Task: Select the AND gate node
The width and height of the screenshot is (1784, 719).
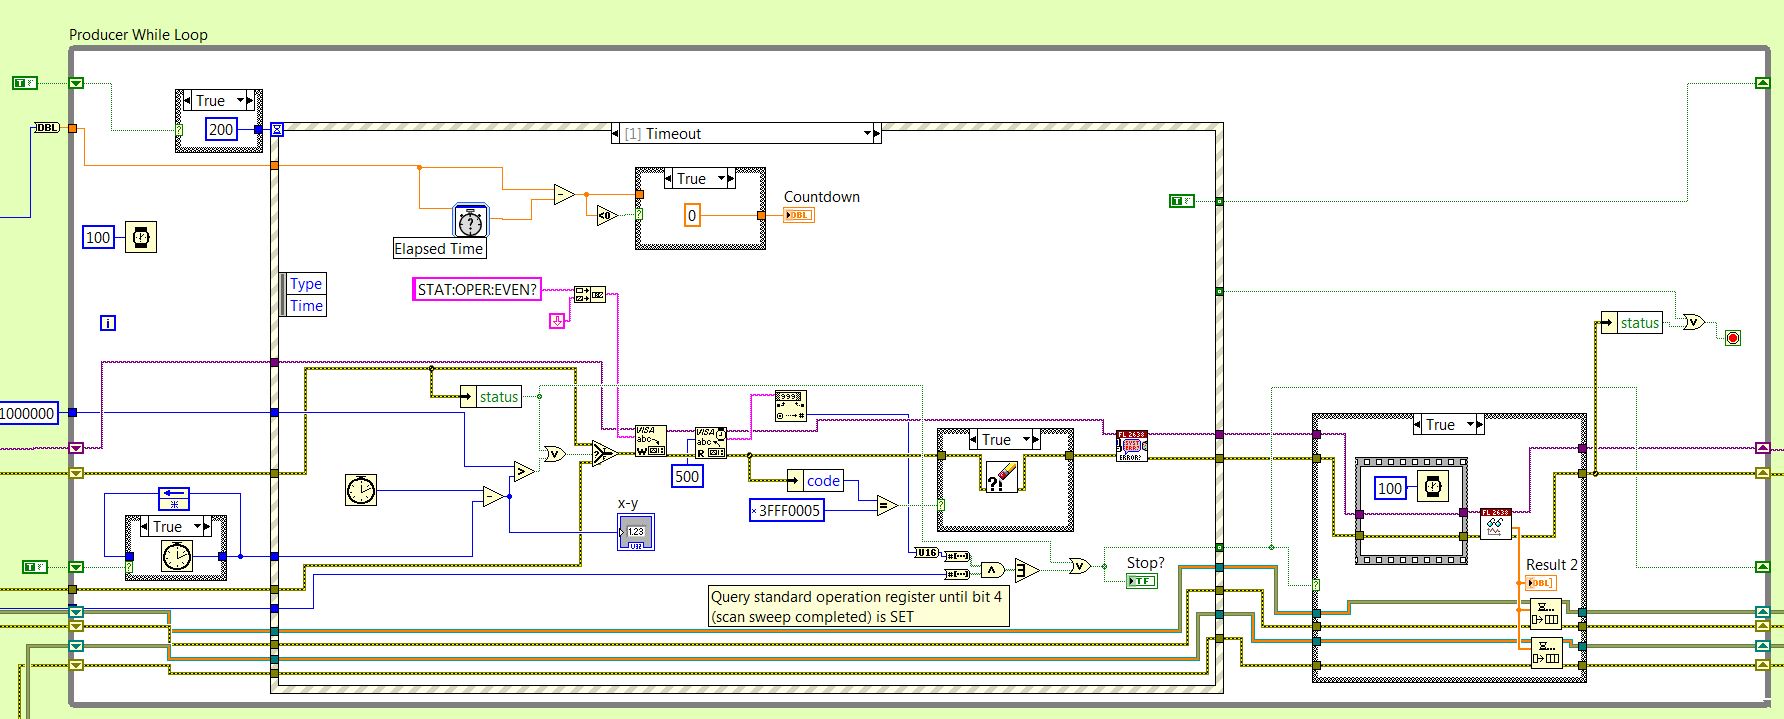Action: click(x=992, y=570)
